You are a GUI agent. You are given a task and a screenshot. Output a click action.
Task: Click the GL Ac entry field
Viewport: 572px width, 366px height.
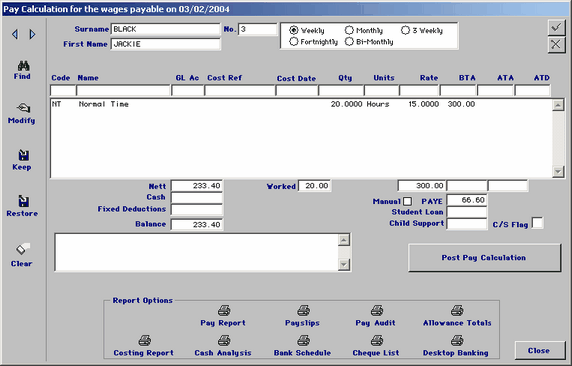(188, 90)
